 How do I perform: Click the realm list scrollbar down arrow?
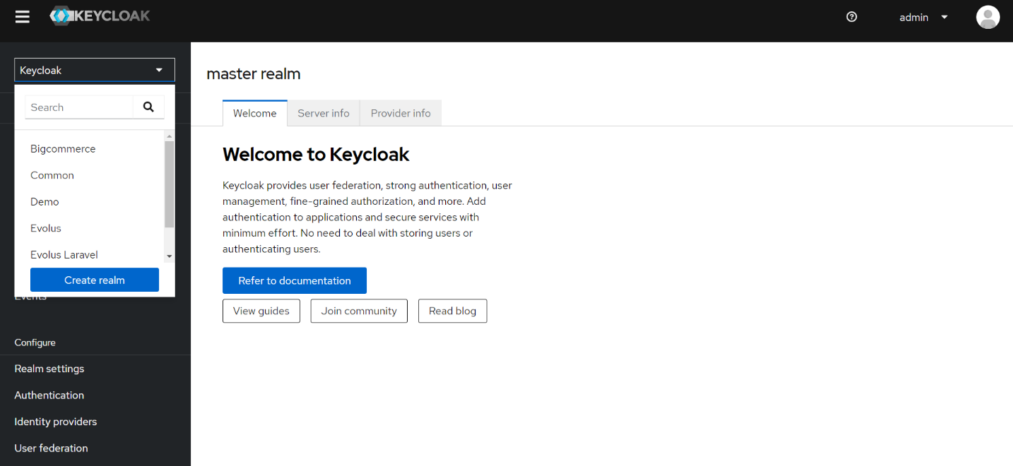[x=169, y=256]
